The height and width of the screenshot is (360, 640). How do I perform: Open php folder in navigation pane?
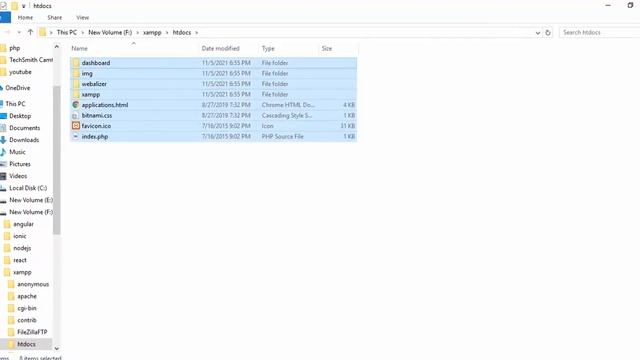point(15,48)
